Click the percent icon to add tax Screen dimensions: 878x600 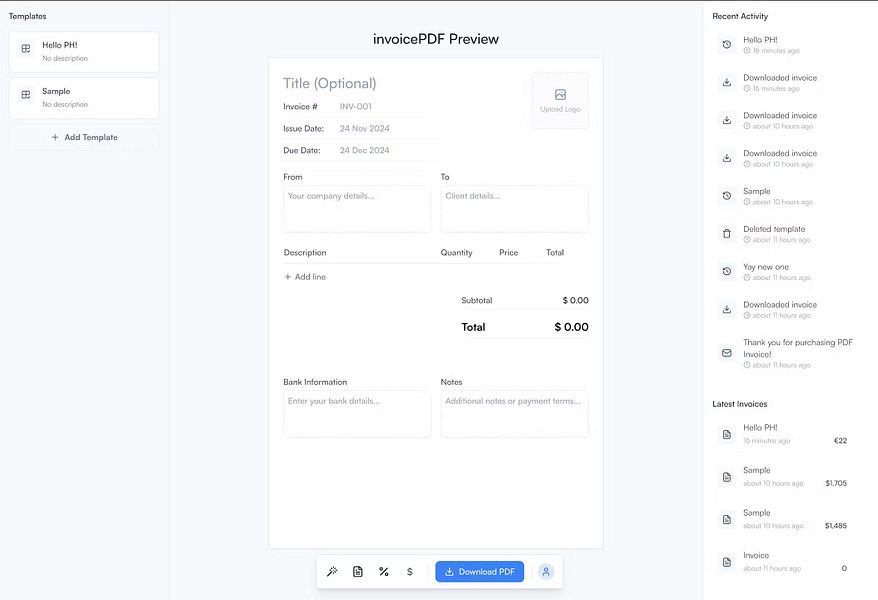pyautogui.click(x=383, y=571)
